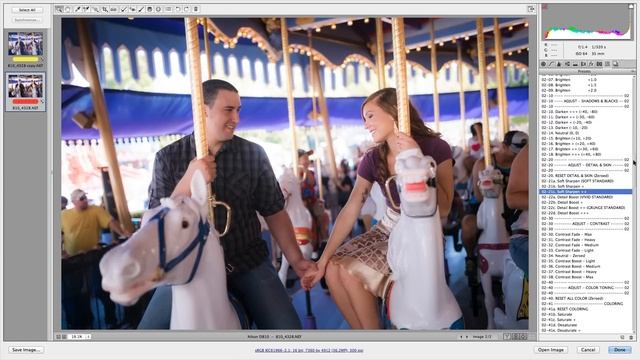Select the Adjustment Brush tool
The image size is (640, 360).
141,9
